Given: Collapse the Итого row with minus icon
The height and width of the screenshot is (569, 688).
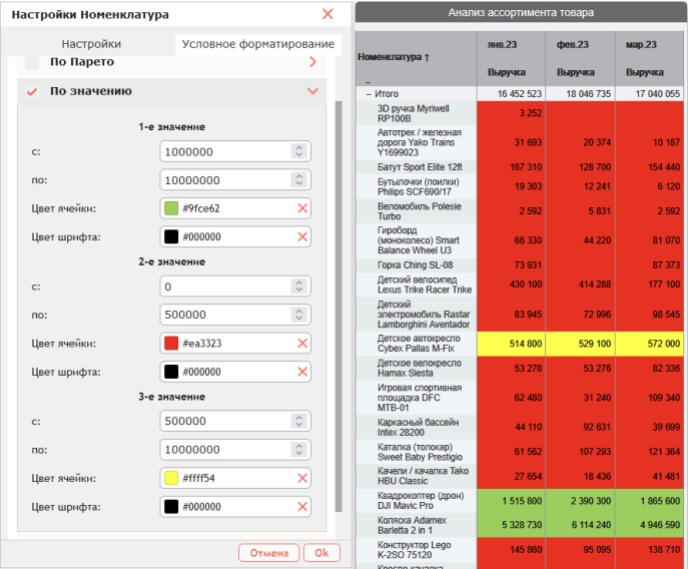Looking at the screenshot, I should (369, 94).
